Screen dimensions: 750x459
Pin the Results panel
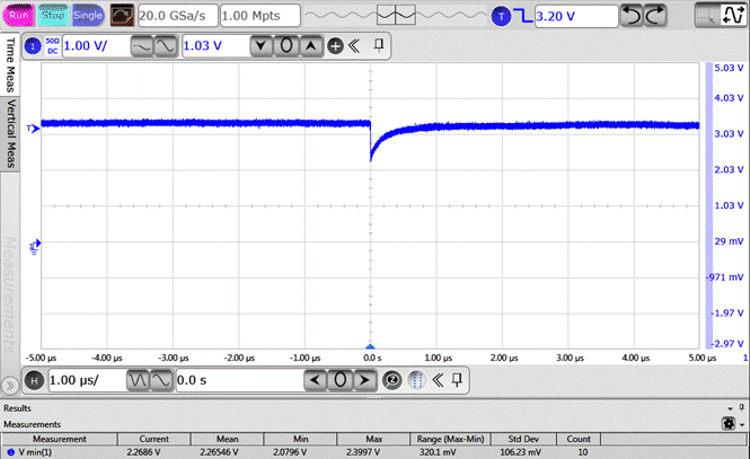(x=741, y=408)
